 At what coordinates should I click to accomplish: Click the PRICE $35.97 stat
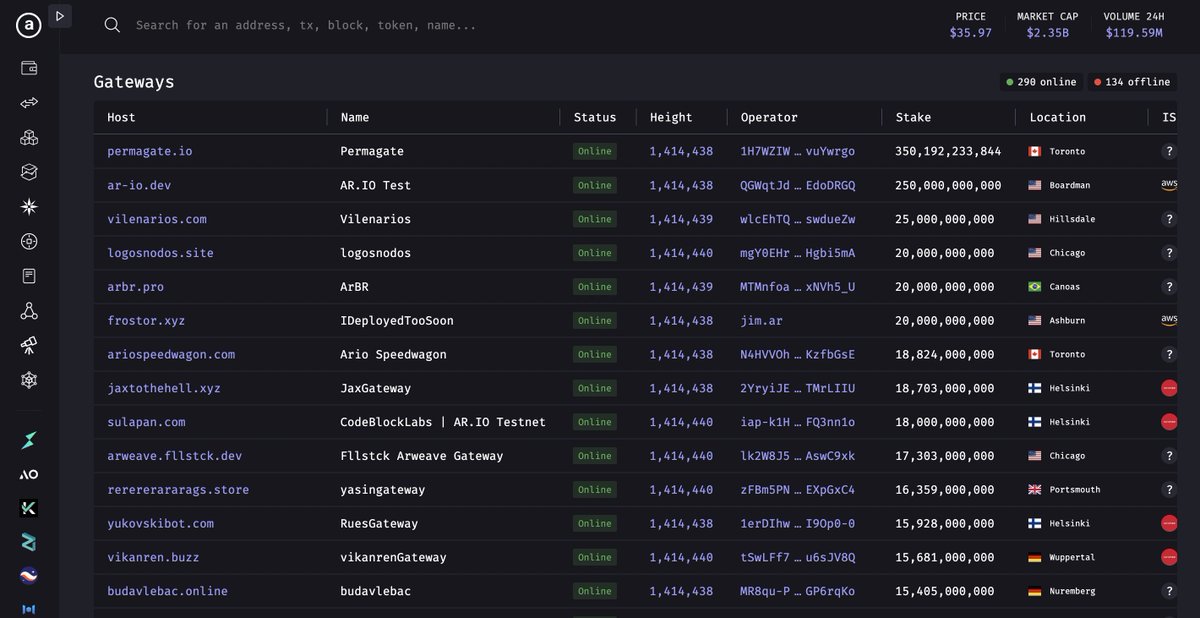pos(970,25)
